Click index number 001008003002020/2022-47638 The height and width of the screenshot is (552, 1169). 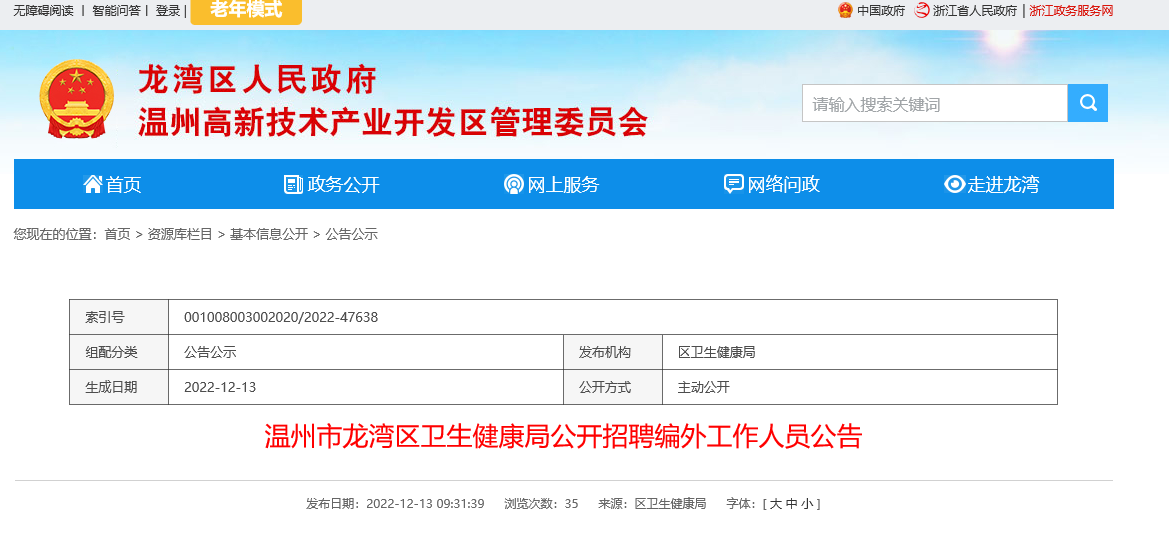click(281, 318)
